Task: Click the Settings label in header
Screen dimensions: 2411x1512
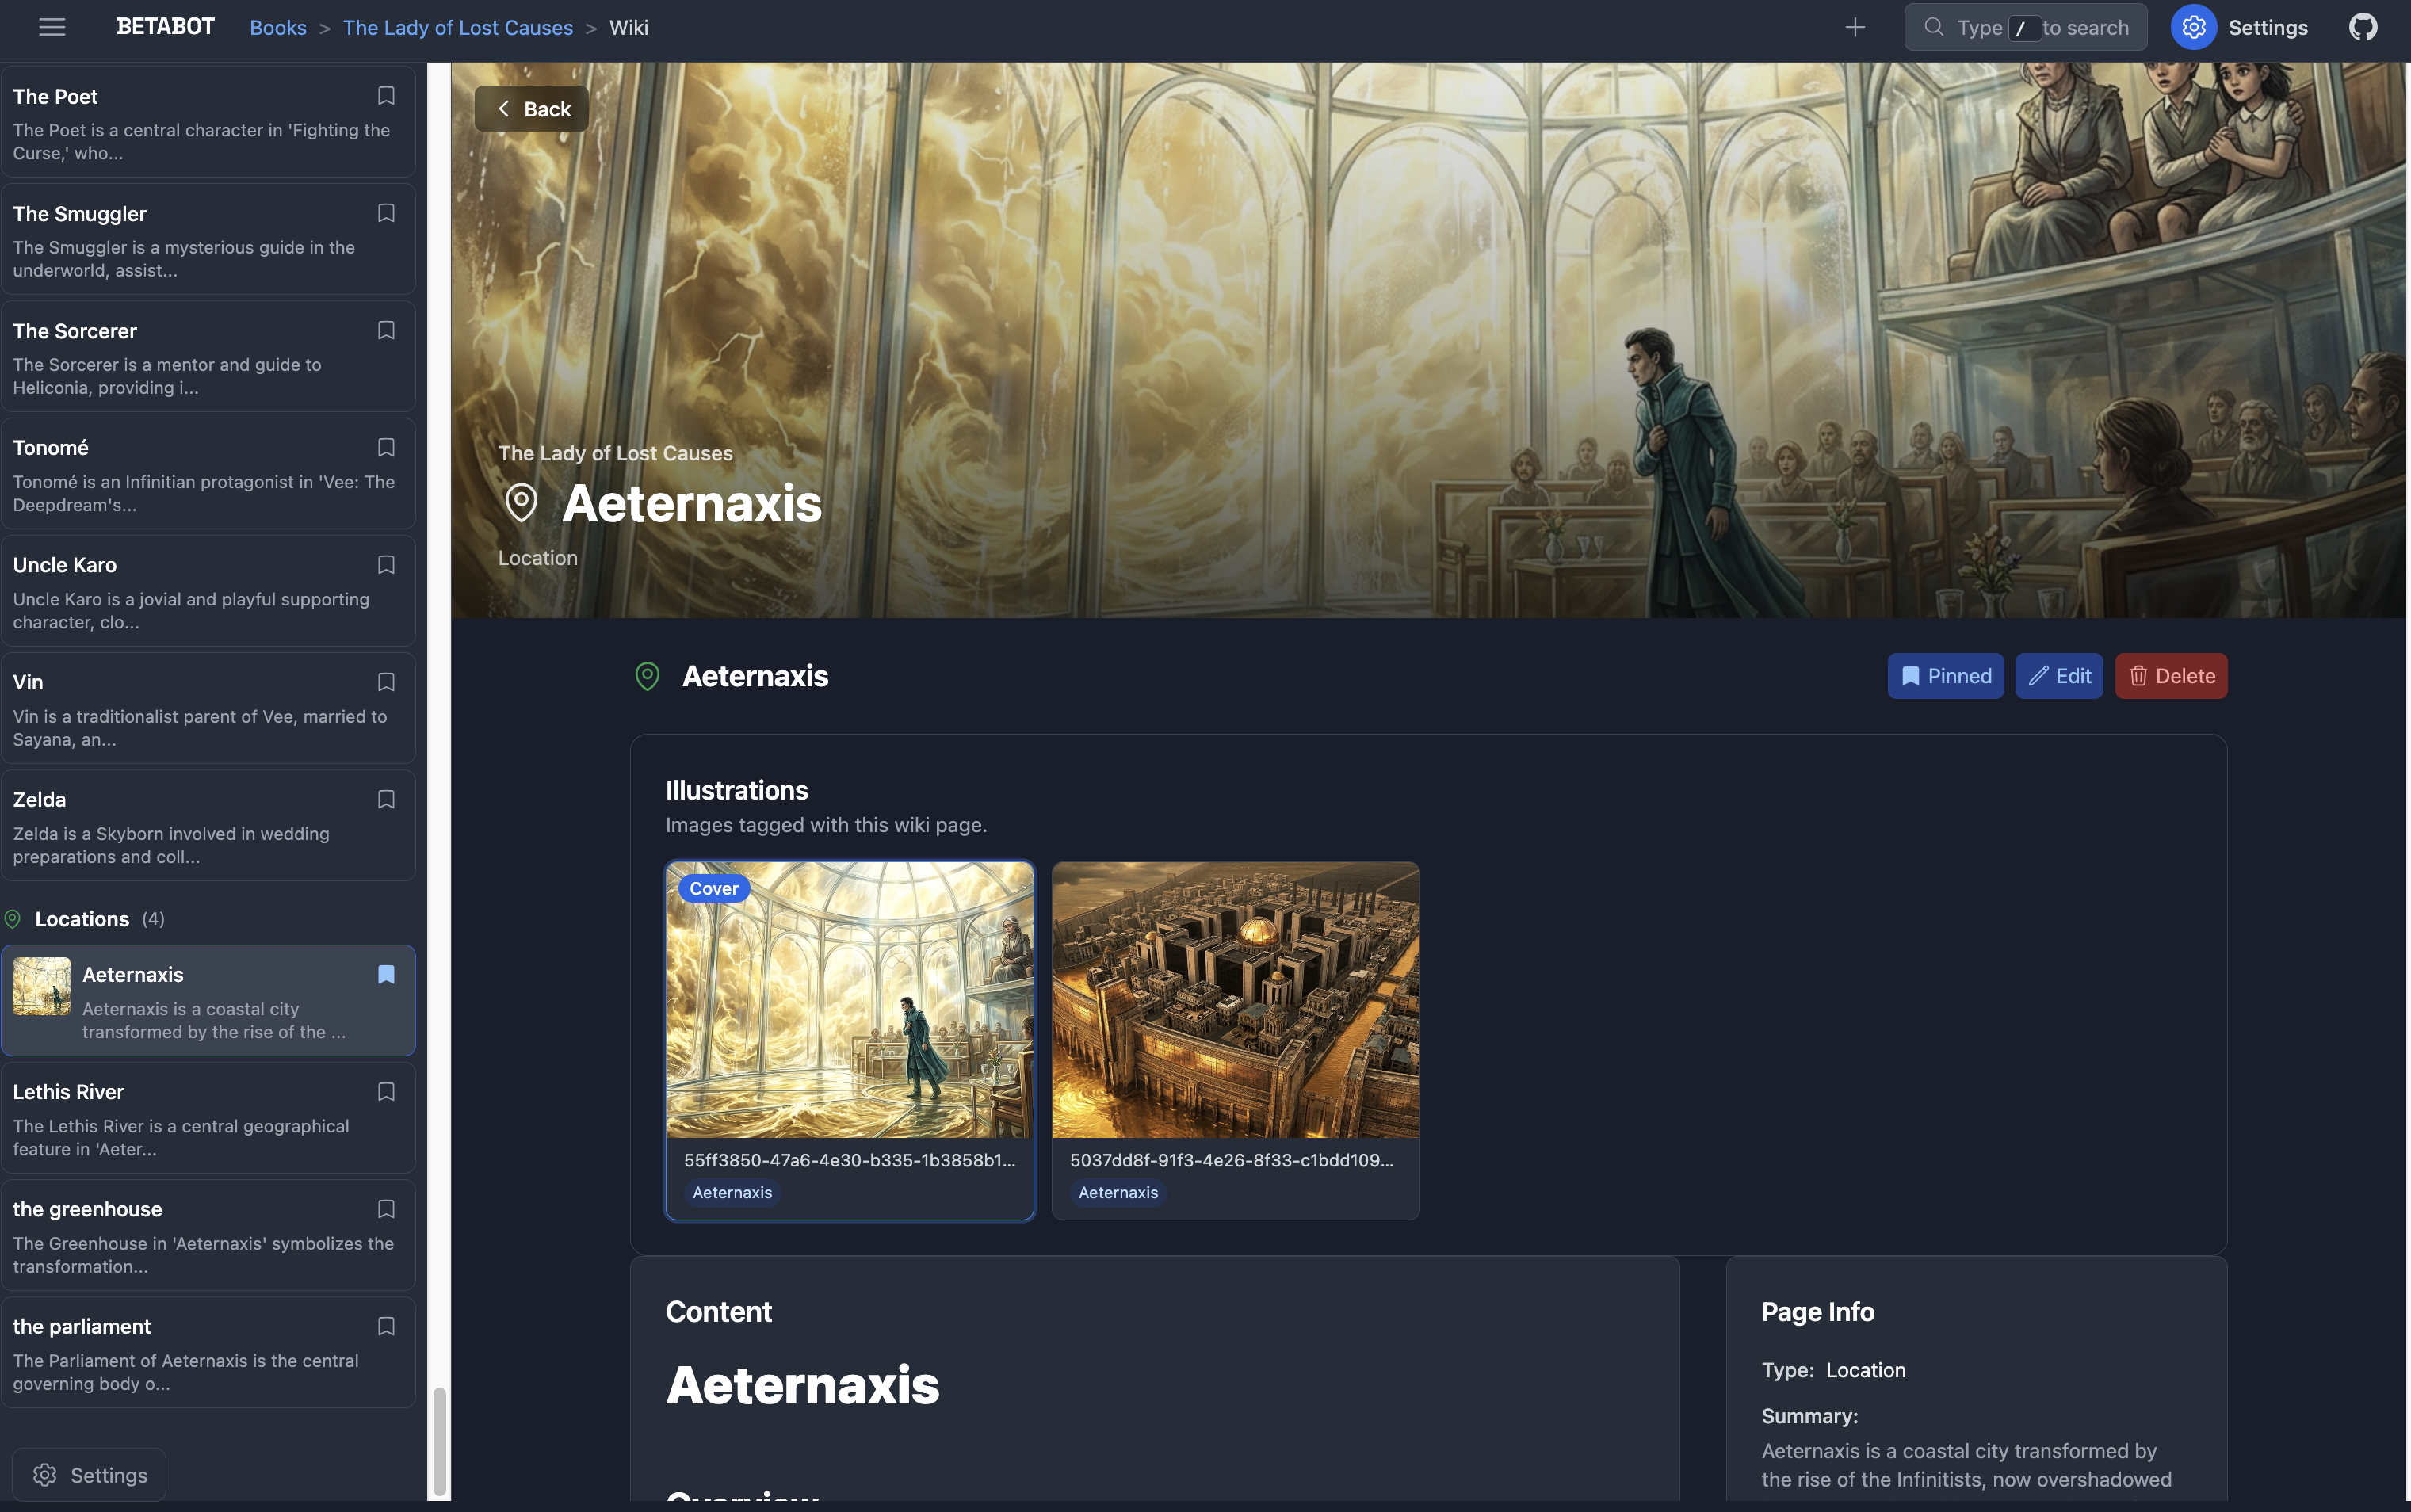Action: (2268, 27)
